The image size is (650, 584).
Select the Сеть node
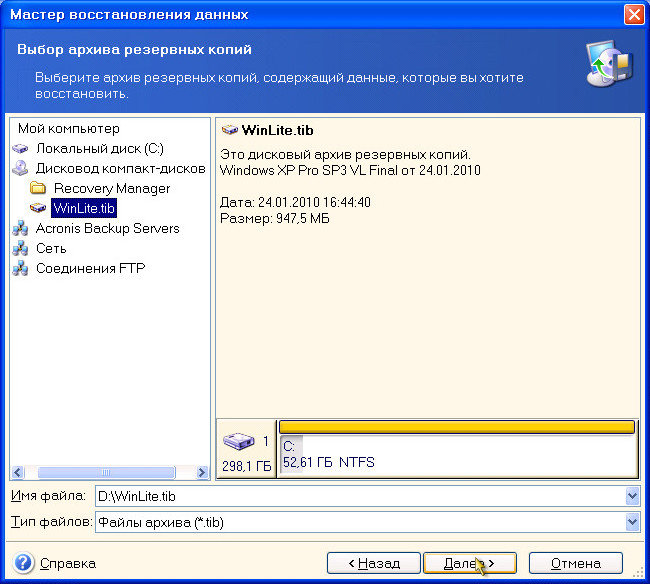tap(51, 248)
